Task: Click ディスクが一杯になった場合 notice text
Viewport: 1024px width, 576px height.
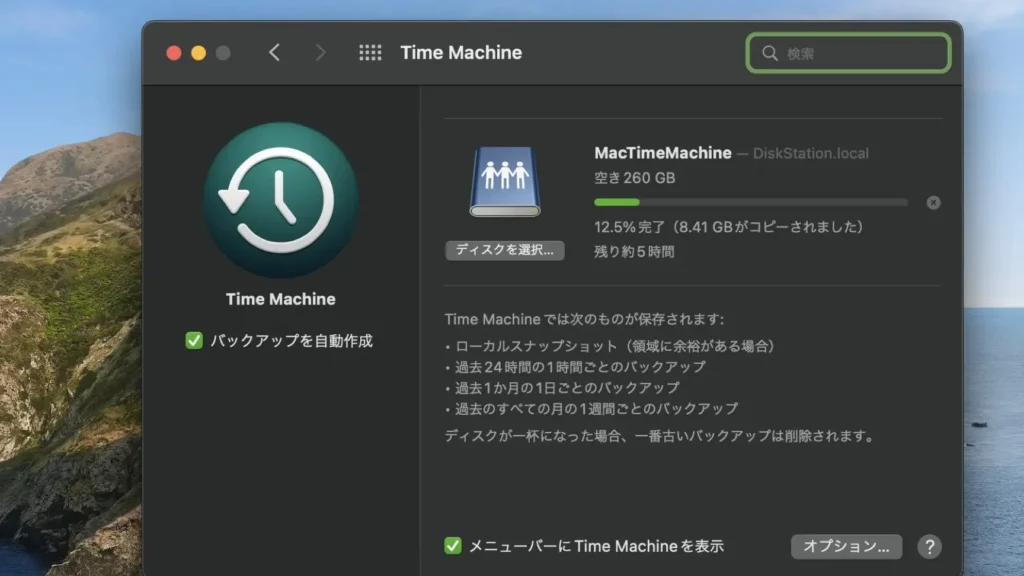Action: click(659, 436)
